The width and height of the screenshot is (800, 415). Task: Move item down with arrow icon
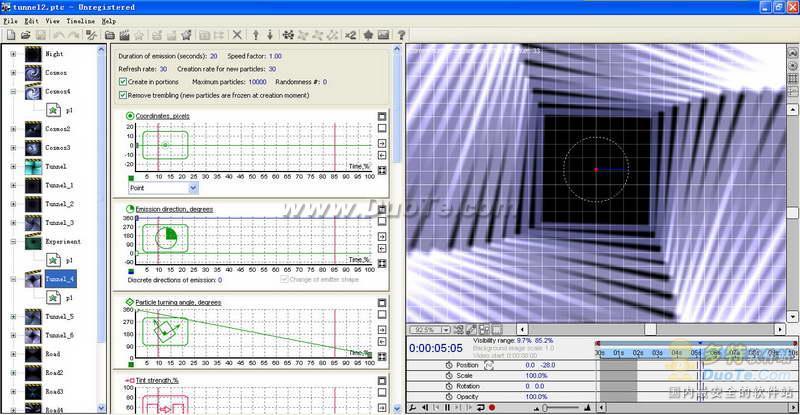(270, 35)
